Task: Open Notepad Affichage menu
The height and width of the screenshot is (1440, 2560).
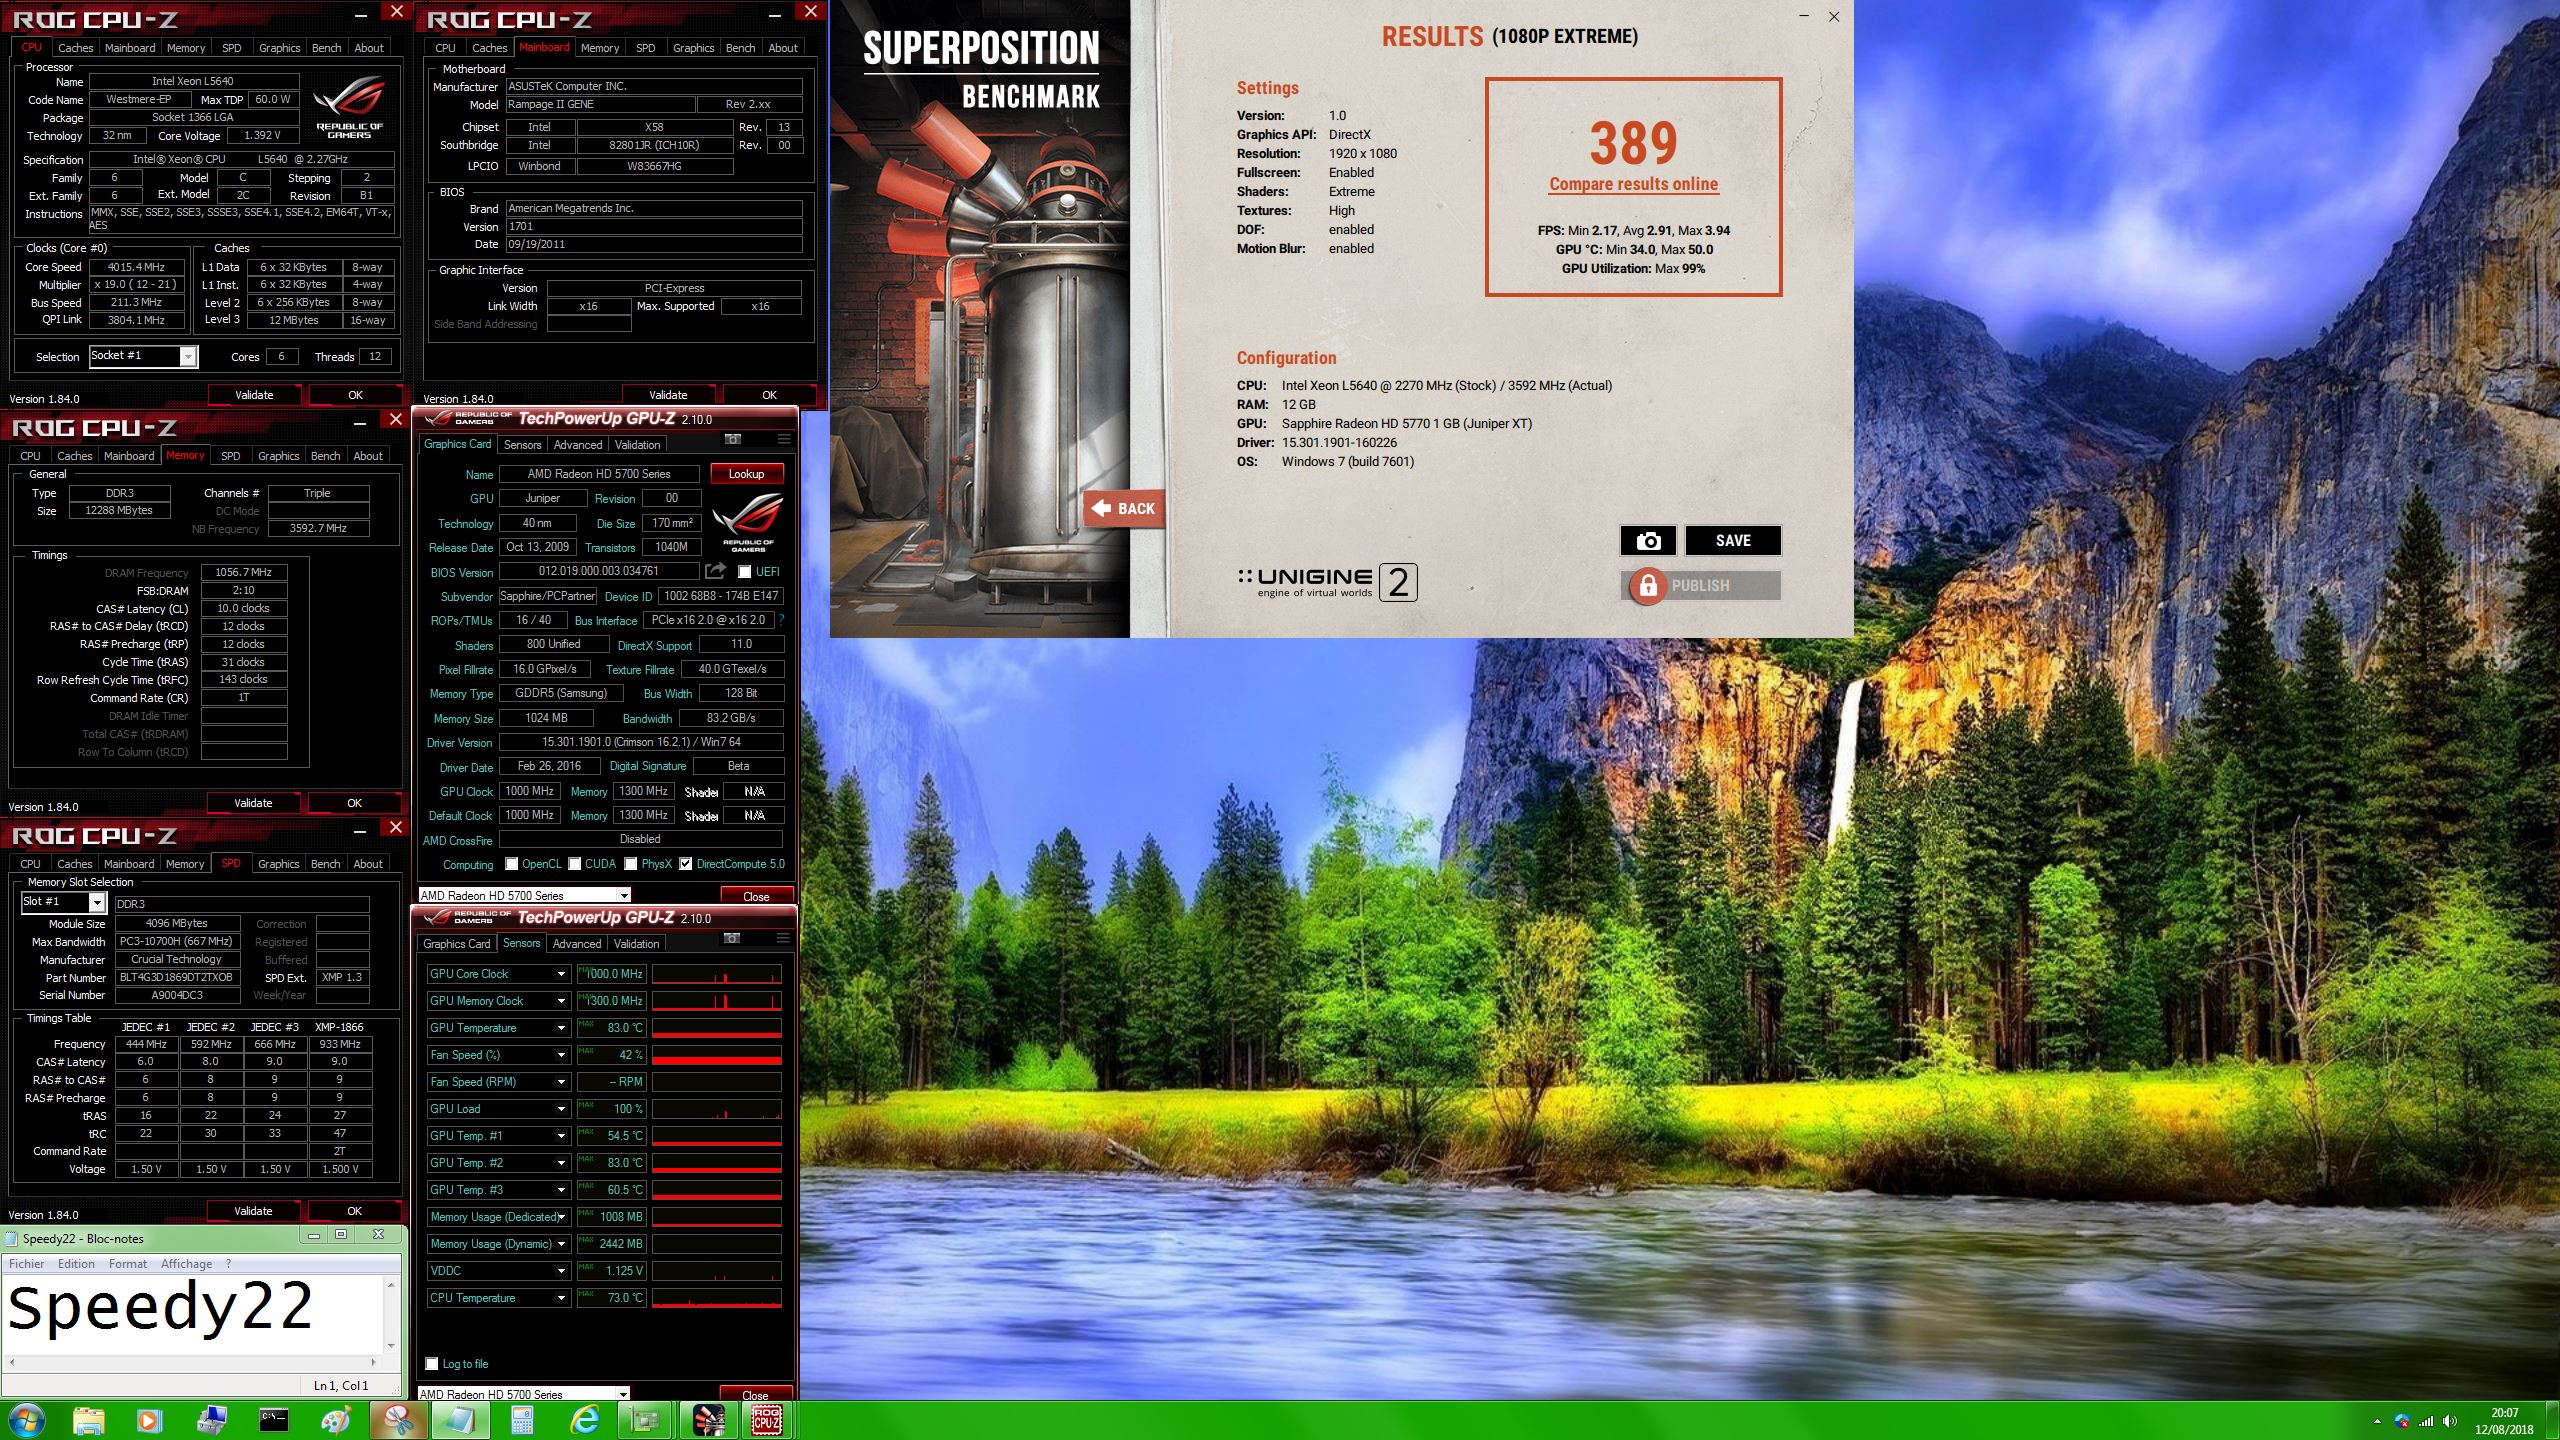Action: coord(186,1264)
